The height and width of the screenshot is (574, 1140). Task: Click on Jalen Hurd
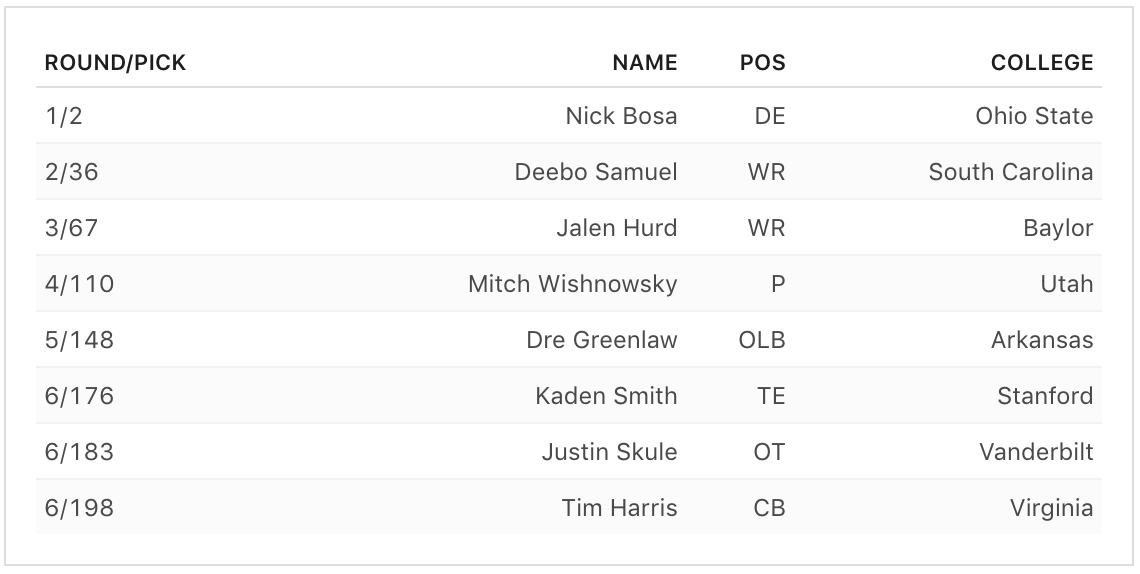pos(616,228)
